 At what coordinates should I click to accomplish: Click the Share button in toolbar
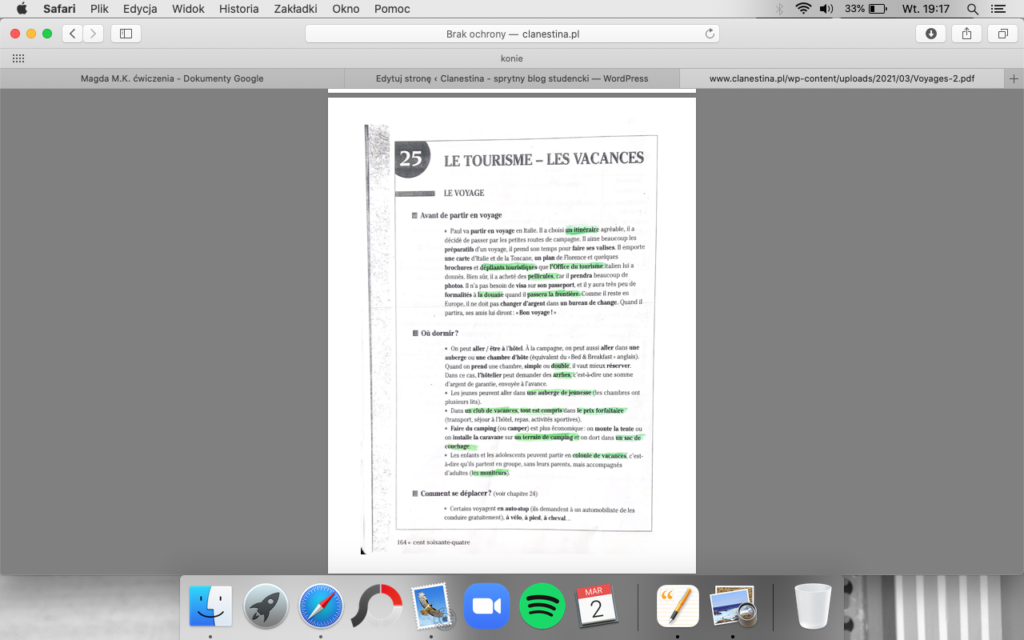pyautogui.click(x=967, y=33)
